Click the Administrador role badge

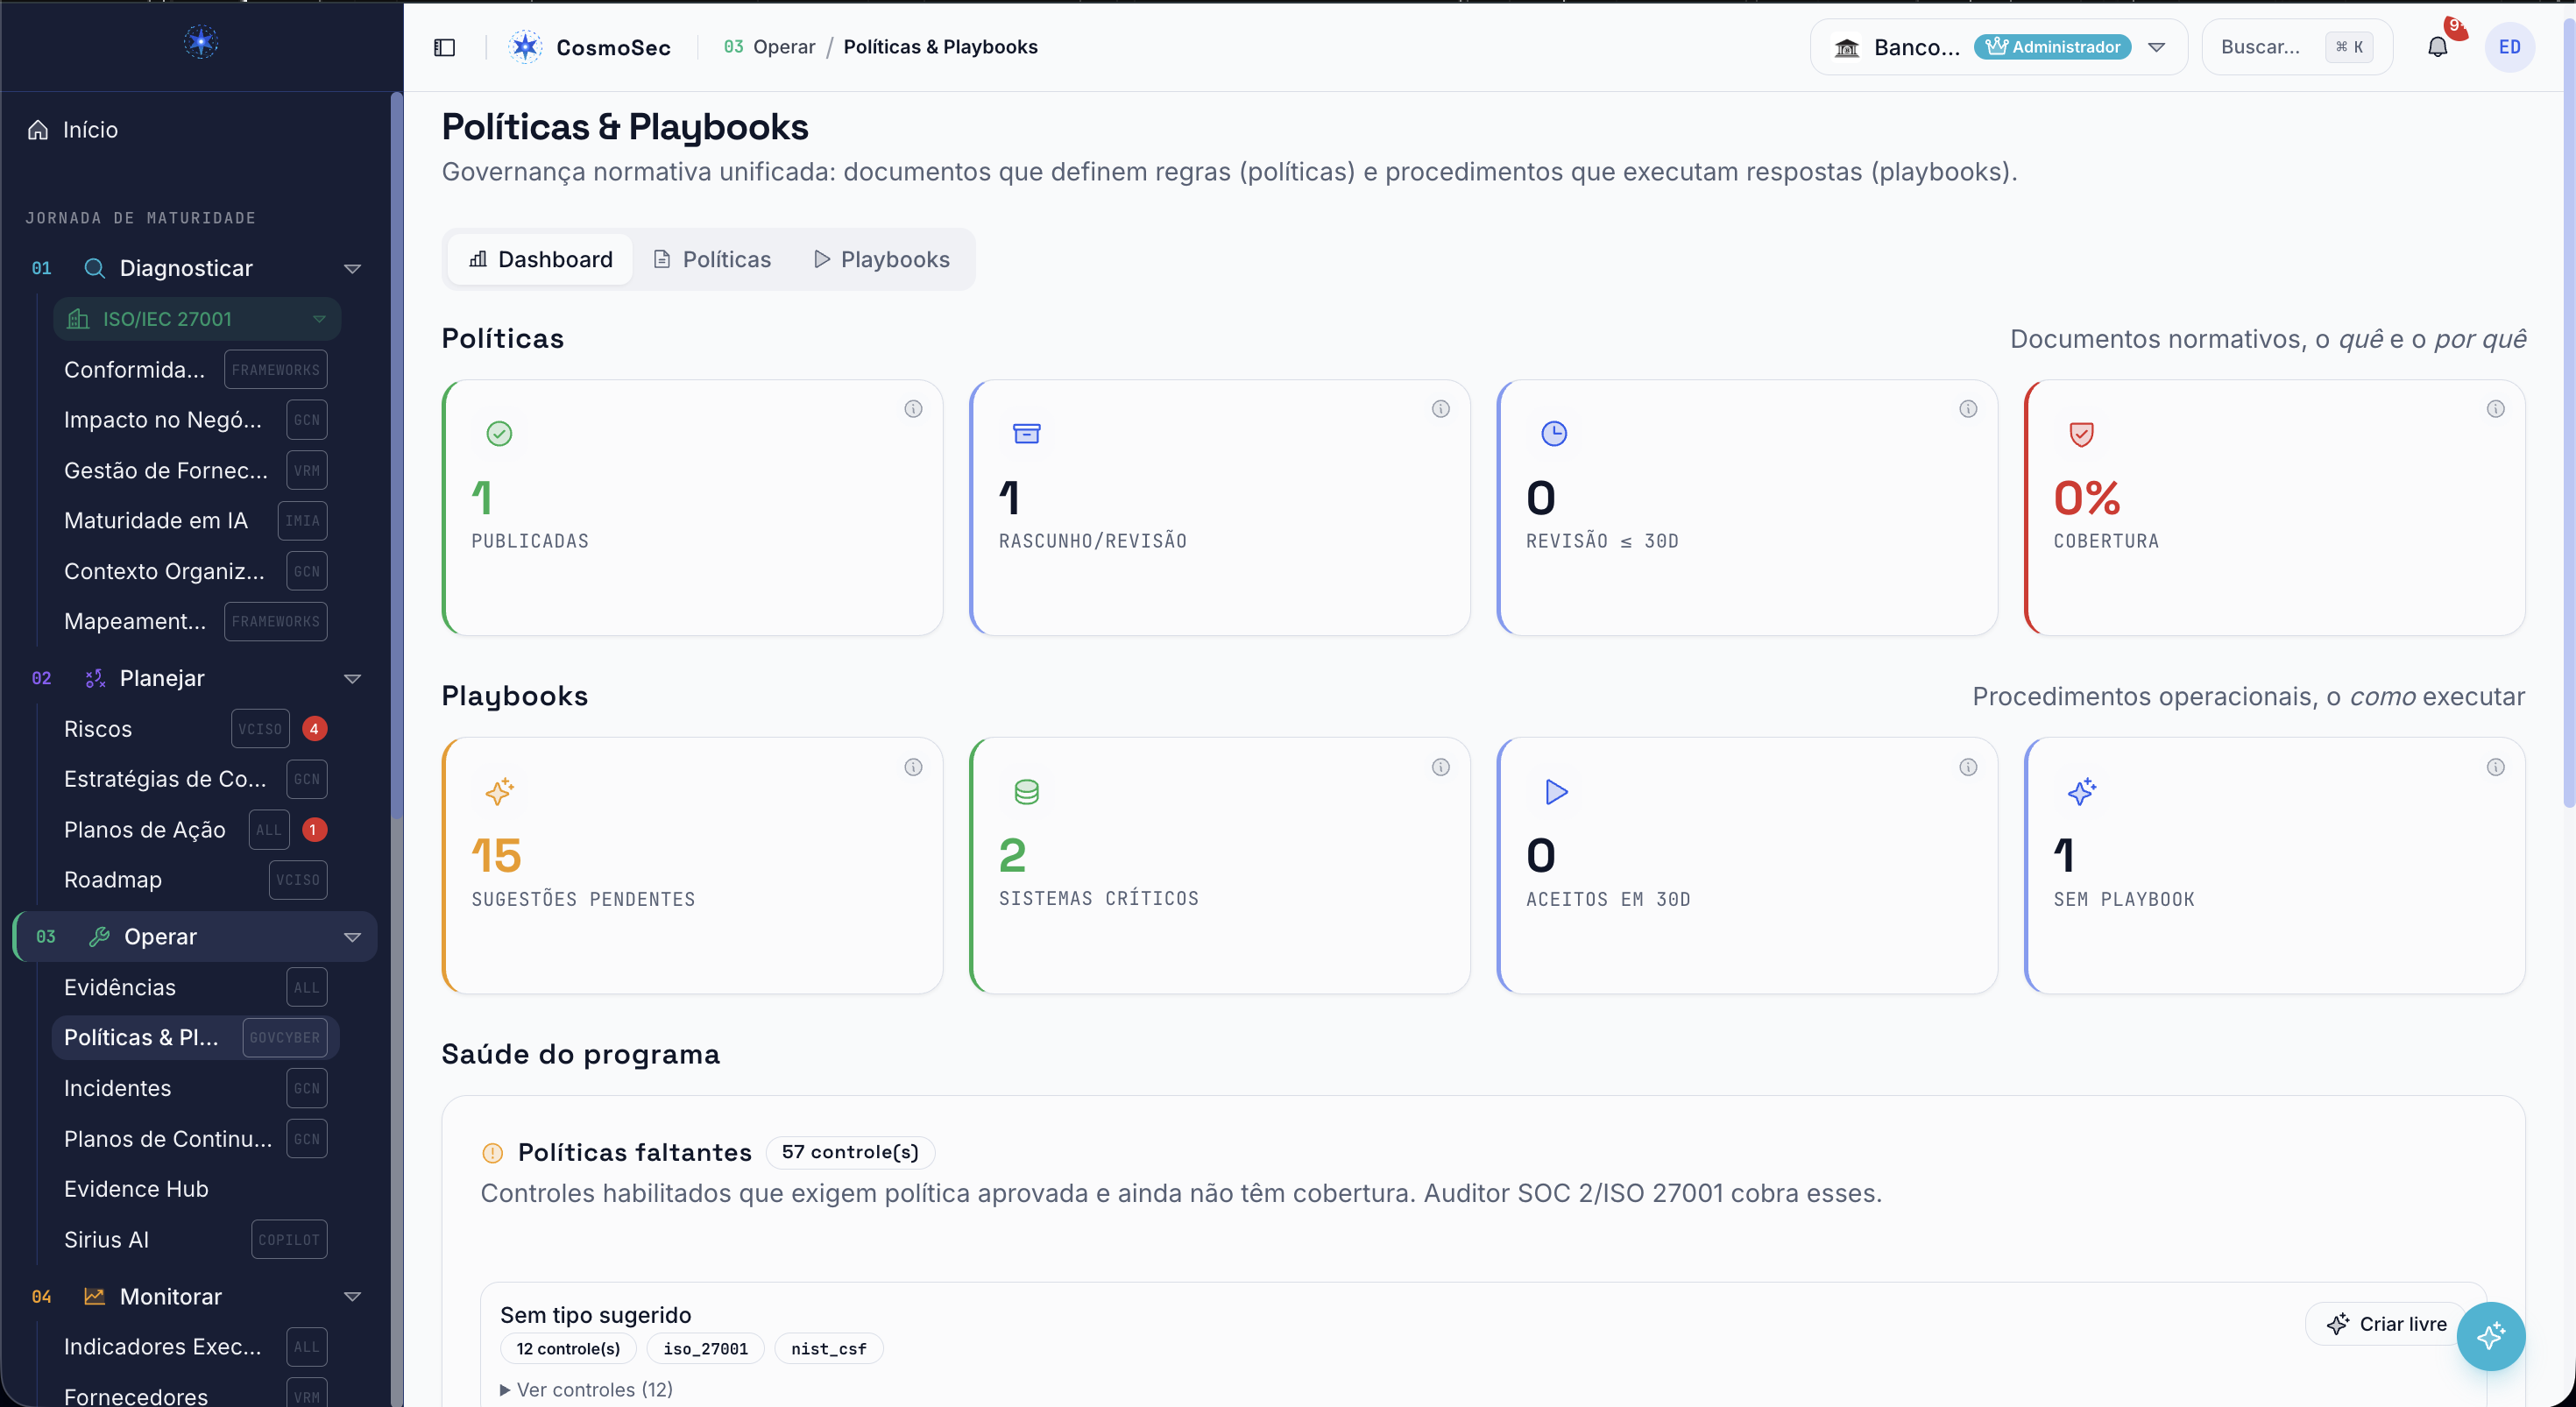pyautogui.click(x=2052, y=47)
